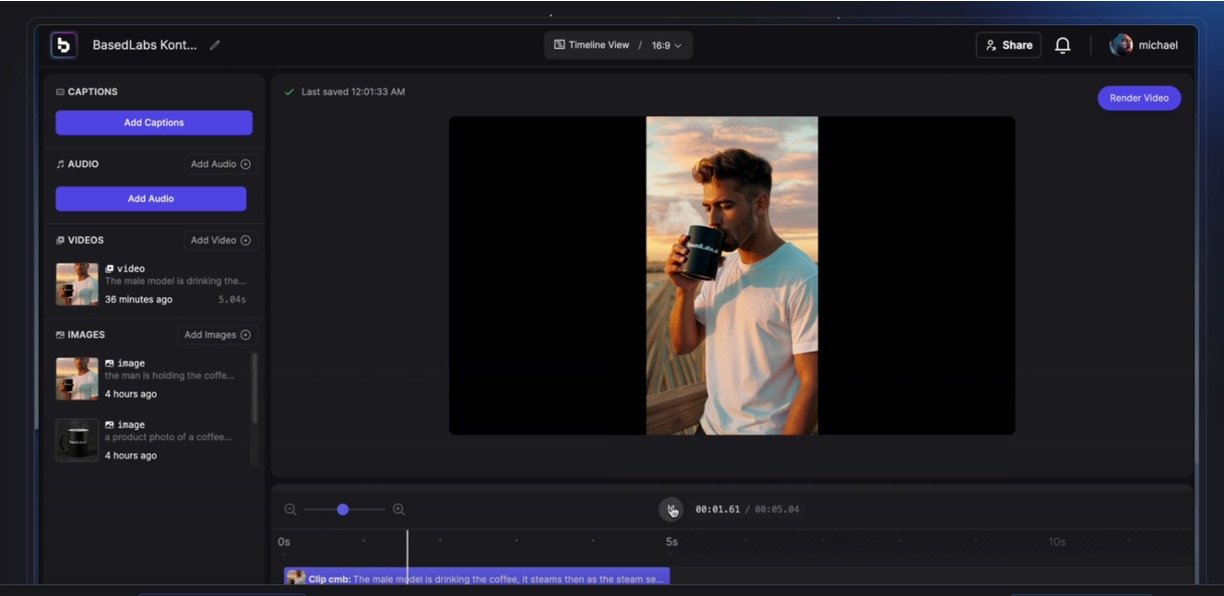Click the pencil icon to rename project
This screenshot has height=596, width=1224.
215,45
